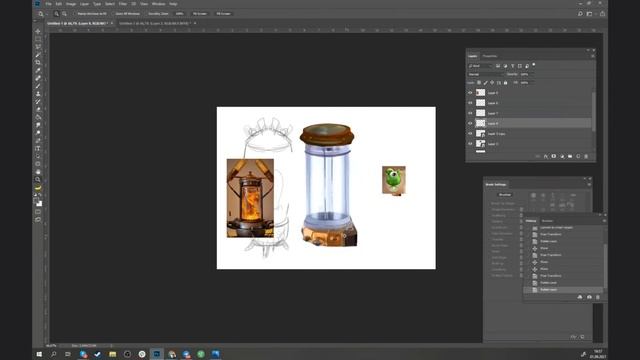This screenshot has width=640, height=360.
Task: Select the Brush tool
Action: (x=38, y=86)
